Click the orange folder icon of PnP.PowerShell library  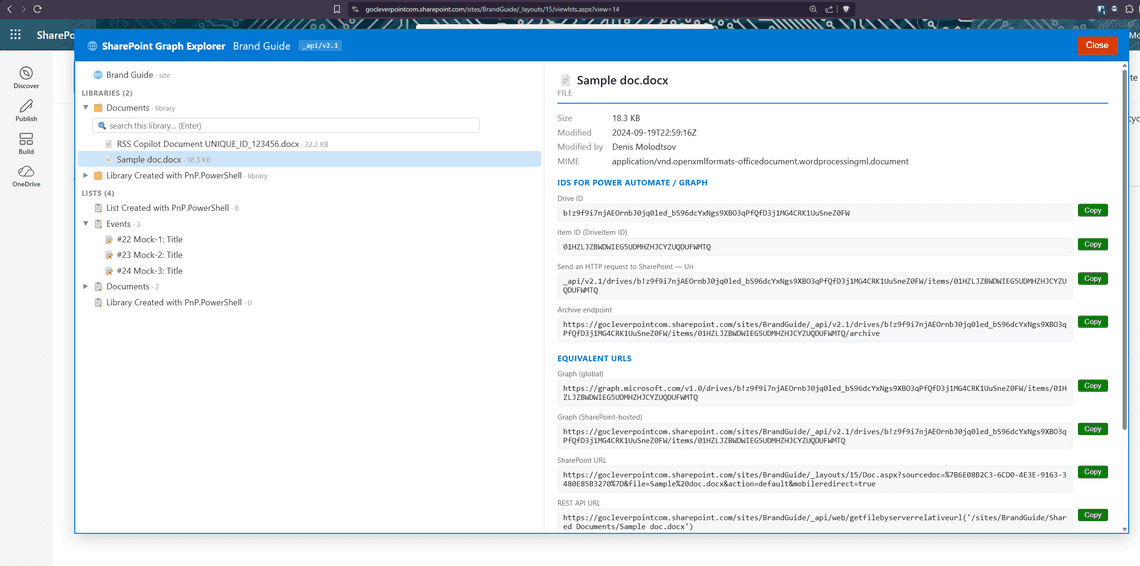(x=98, y=176)
